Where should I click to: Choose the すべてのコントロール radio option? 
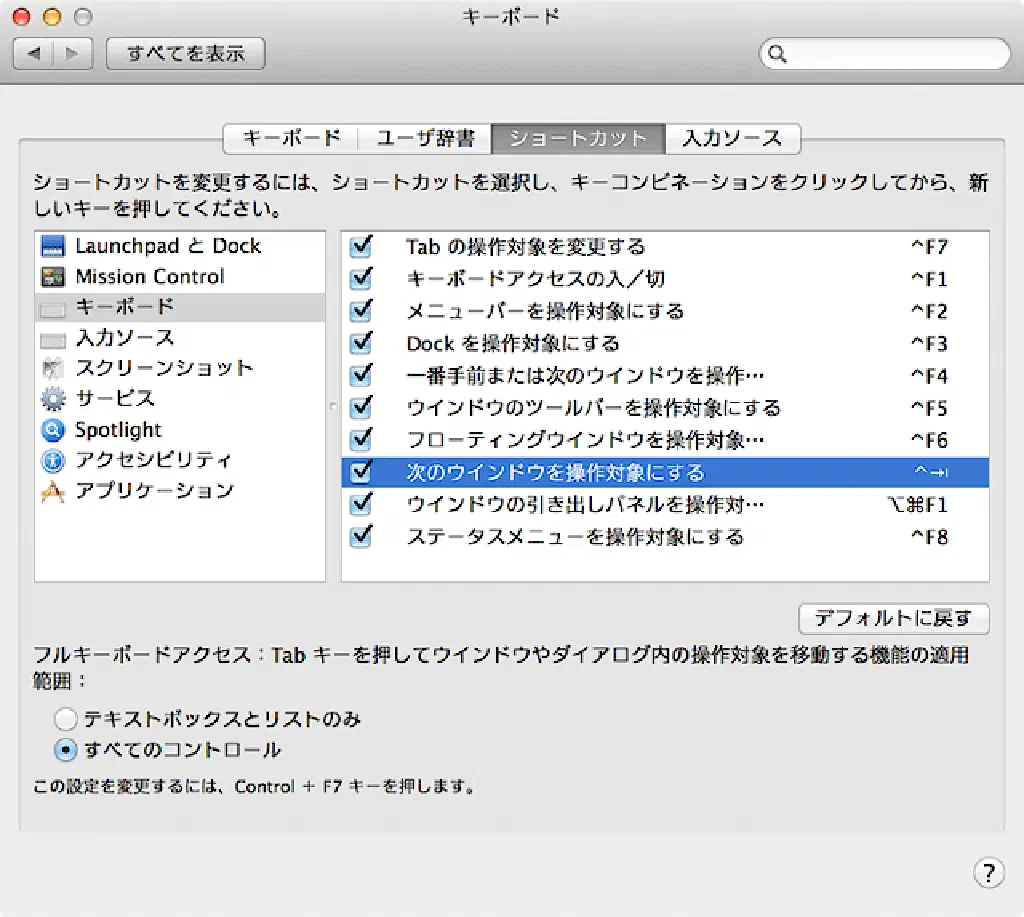tap(66, 750)
